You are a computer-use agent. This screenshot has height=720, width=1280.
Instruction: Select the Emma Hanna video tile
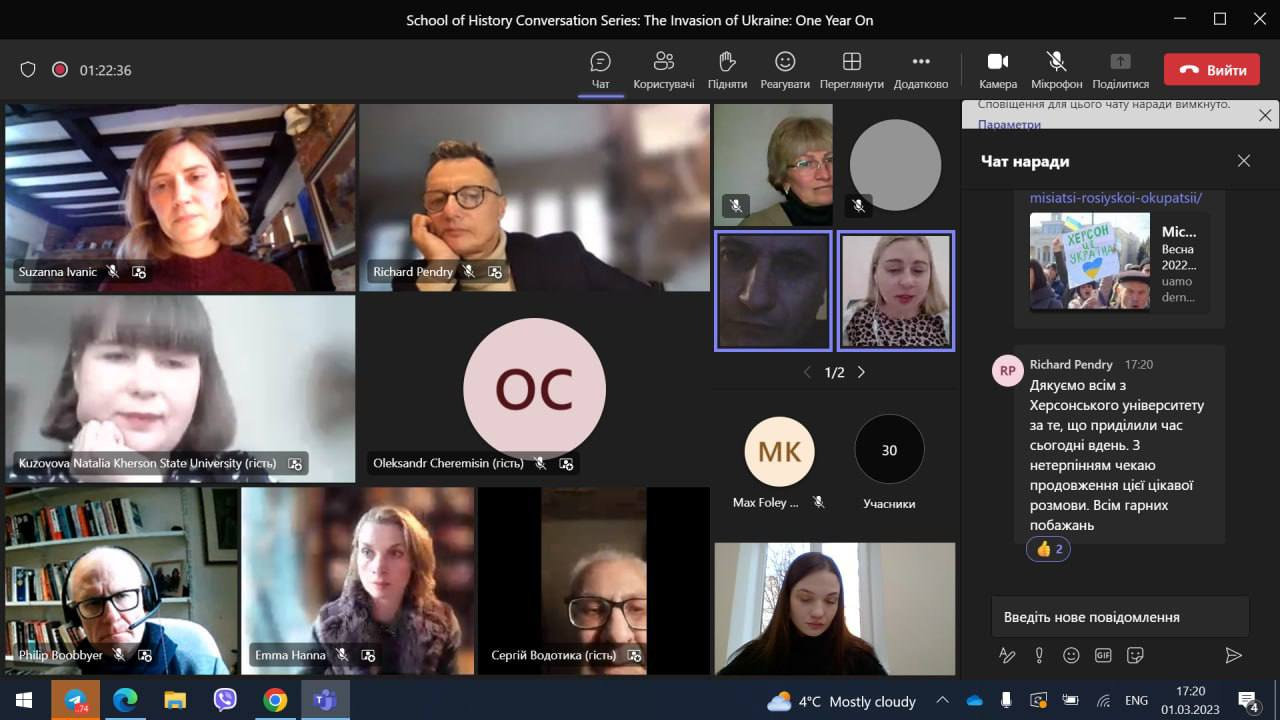coord(358,580)
